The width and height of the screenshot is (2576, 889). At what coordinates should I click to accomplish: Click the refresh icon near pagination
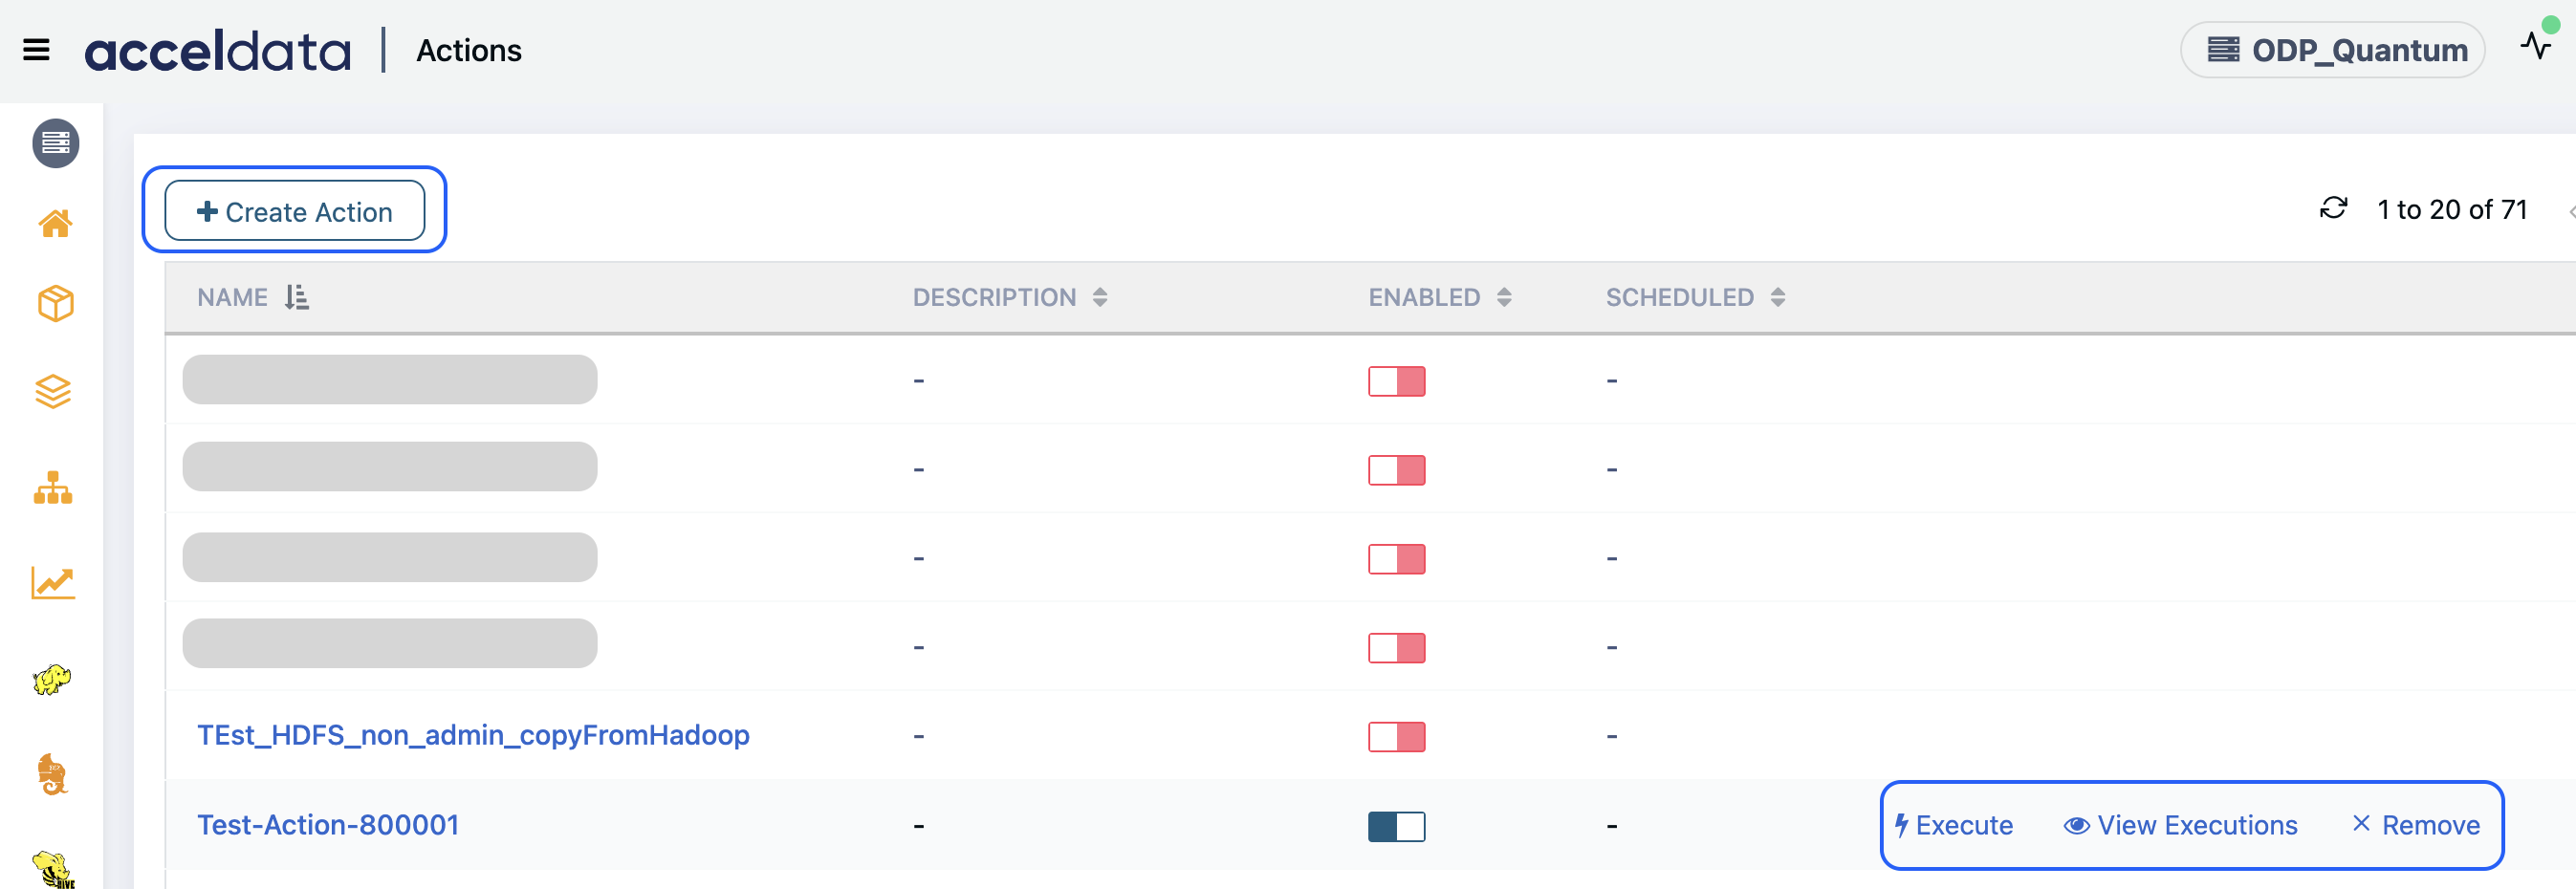click(2333, 208)
